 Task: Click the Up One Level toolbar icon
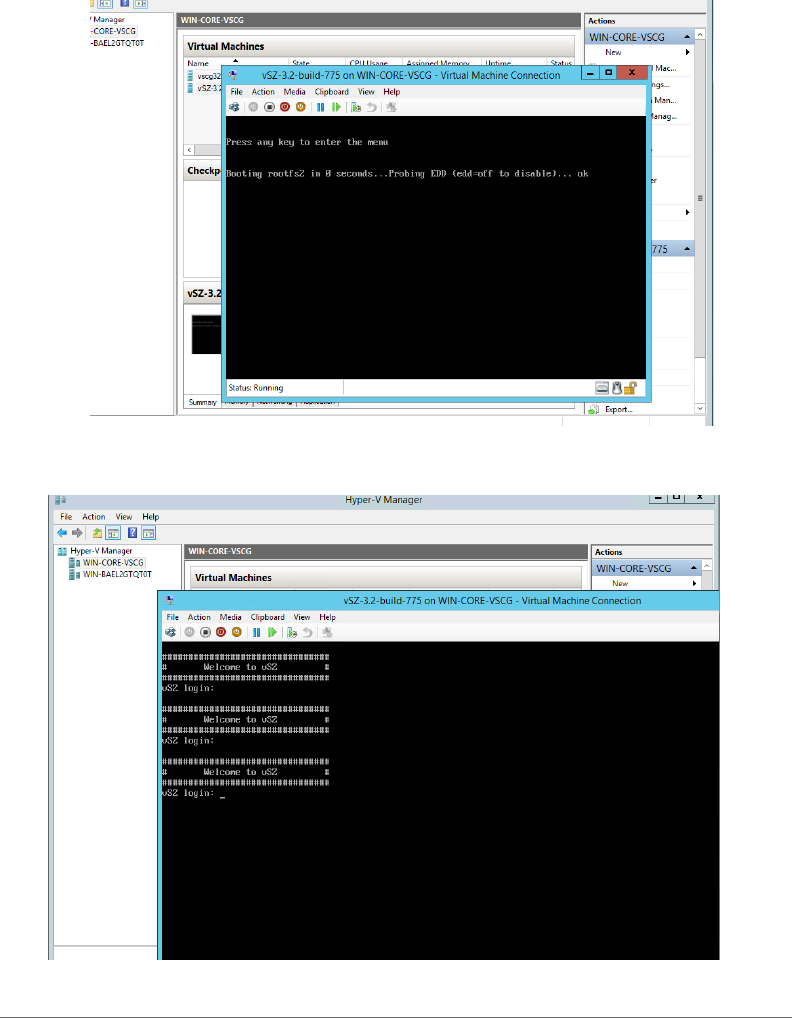point(97,533)
